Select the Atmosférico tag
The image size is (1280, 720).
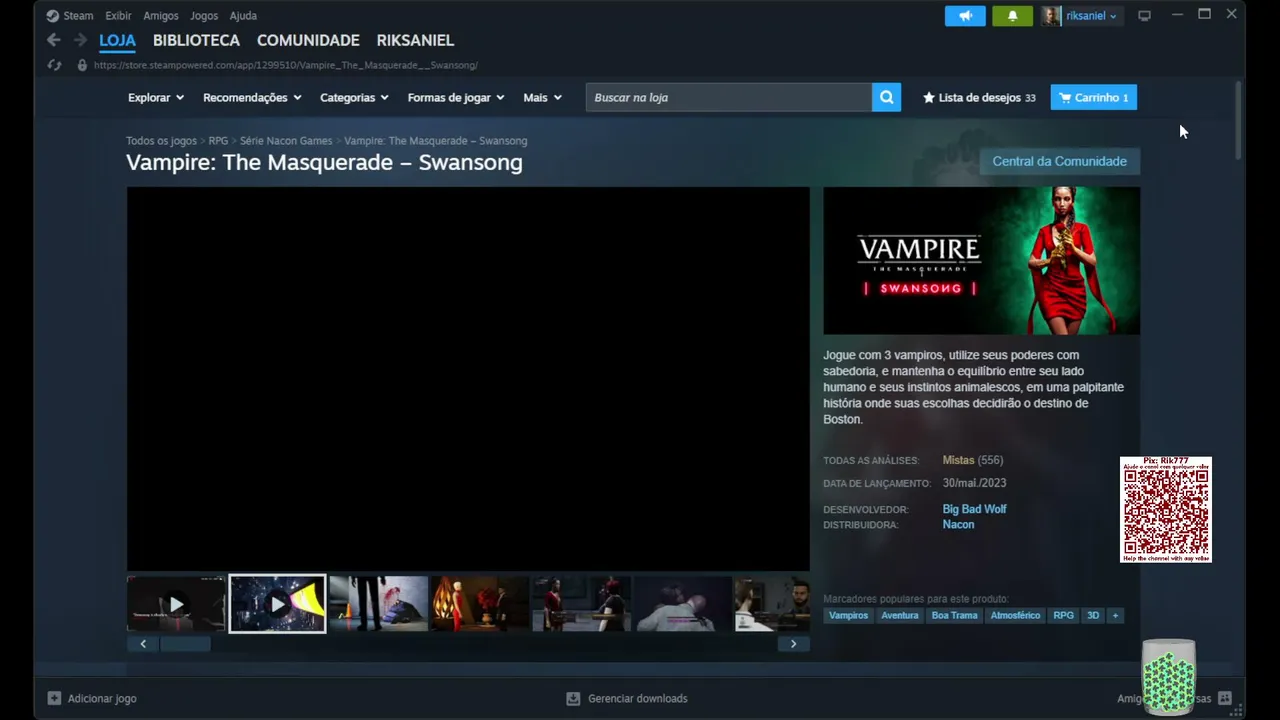pyautogui.click(x=1015, y=615)
